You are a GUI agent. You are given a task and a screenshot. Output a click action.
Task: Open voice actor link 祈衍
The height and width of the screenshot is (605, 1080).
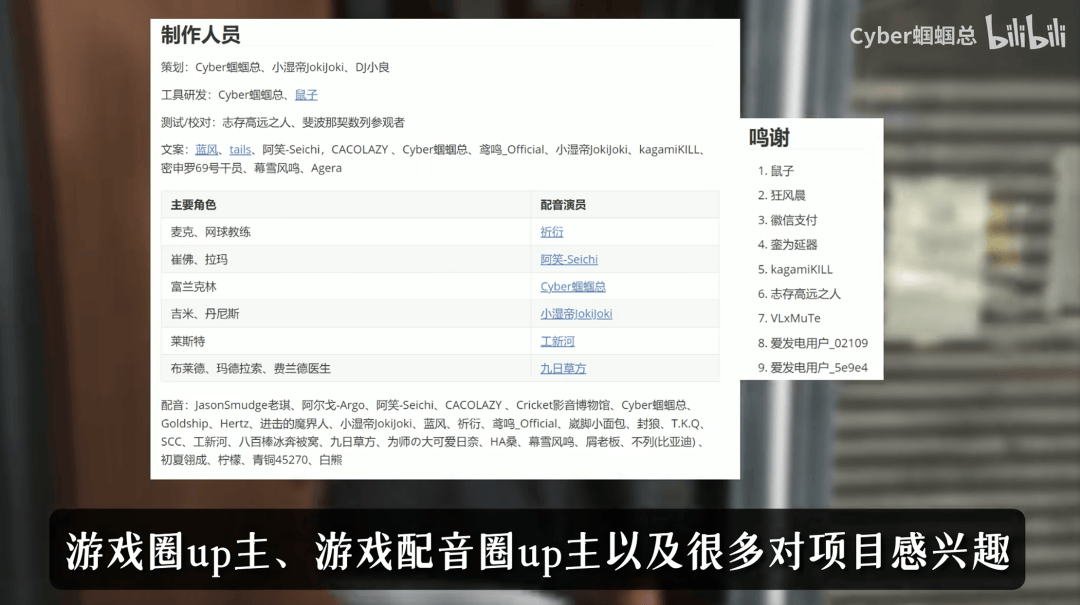click(552, 232)
